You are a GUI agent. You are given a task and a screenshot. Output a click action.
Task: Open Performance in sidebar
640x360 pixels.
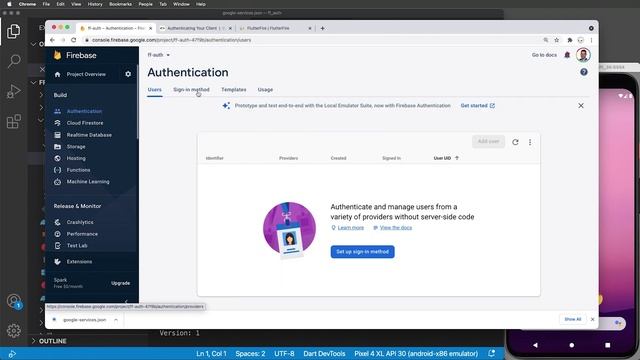(x=82, y=234)
